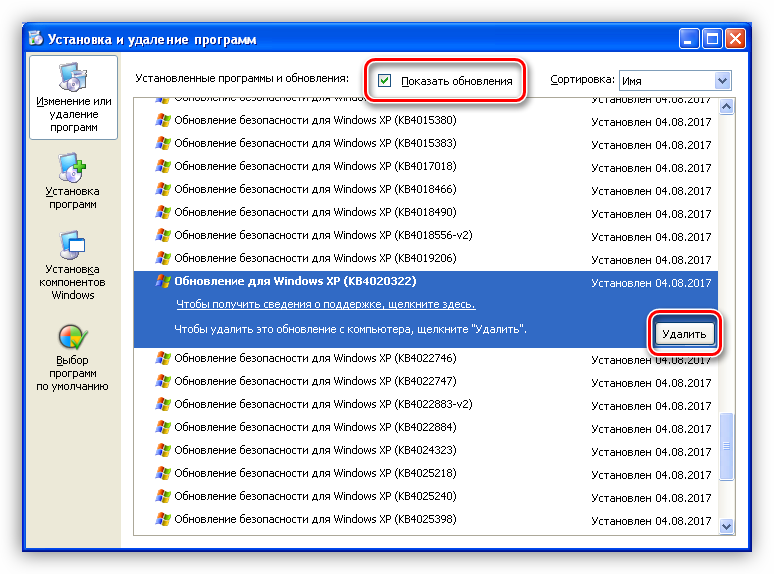Toggle the Показать обновления checkbox

click(x=385, y=80)
